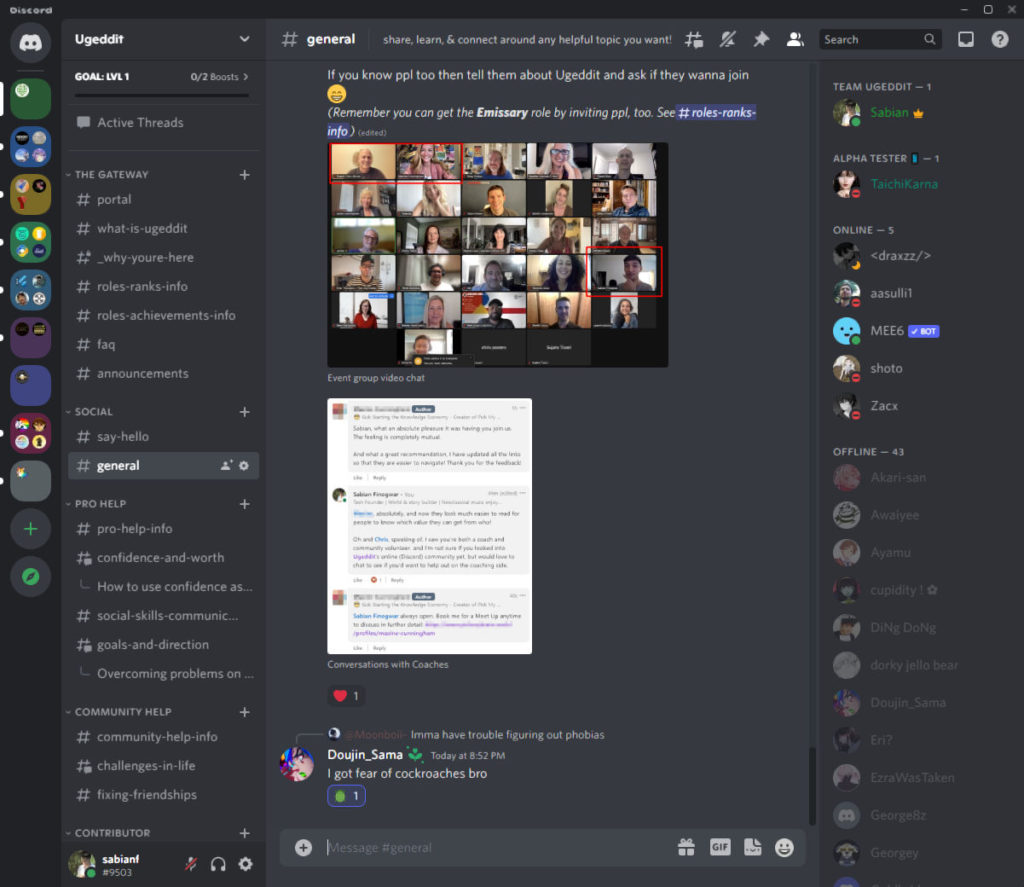Open the challenges-in-life channel
The width and height of the screenshot is (1024, 887).
(x=163, y=766)
